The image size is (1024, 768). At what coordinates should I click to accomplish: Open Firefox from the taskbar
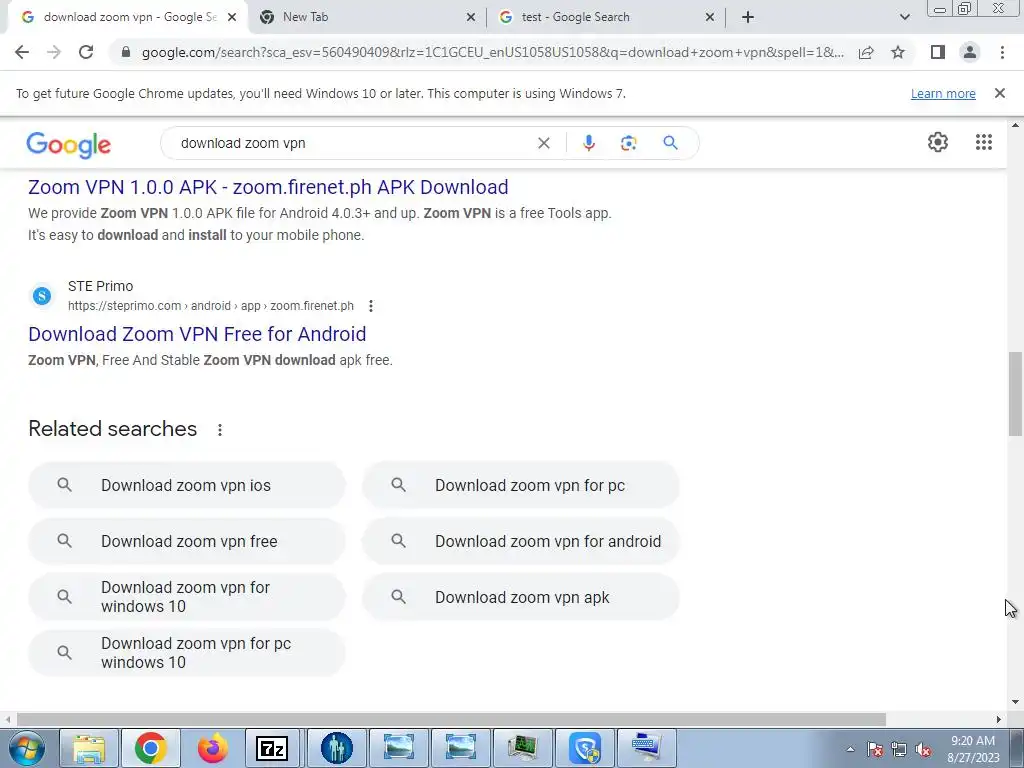click(x=213, y=748)
